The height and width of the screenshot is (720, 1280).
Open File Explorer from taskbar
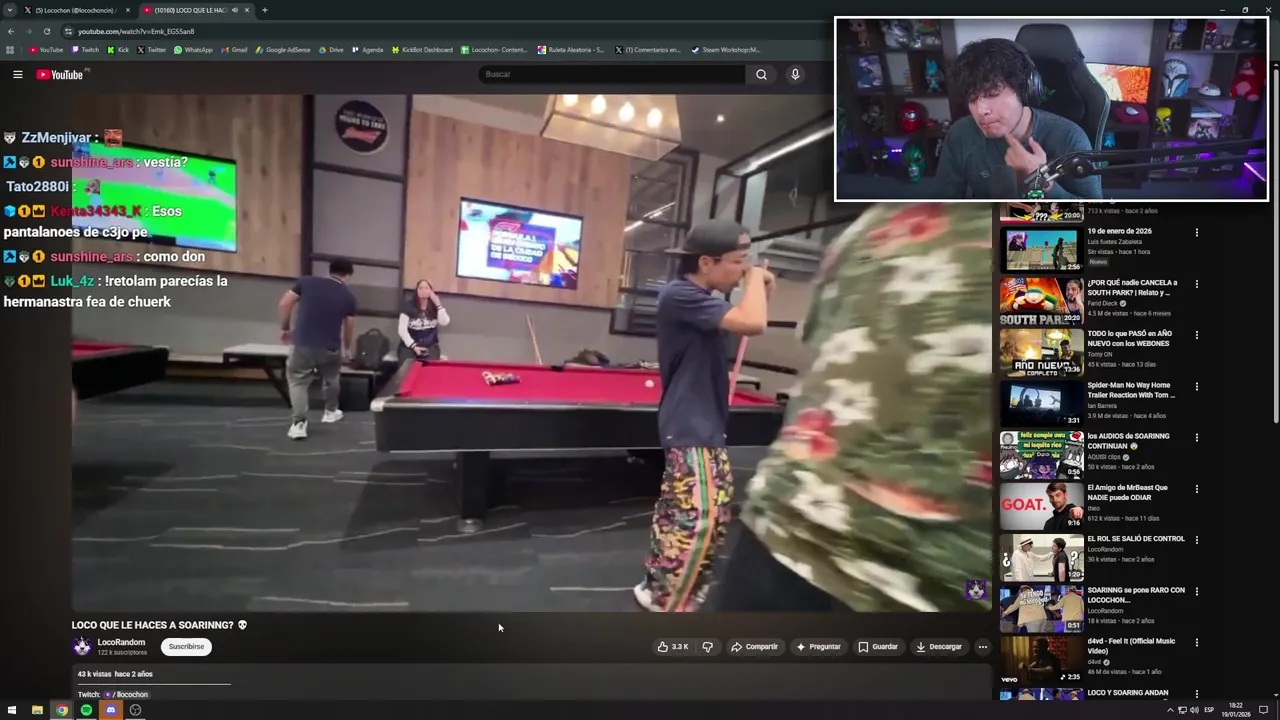37,710
